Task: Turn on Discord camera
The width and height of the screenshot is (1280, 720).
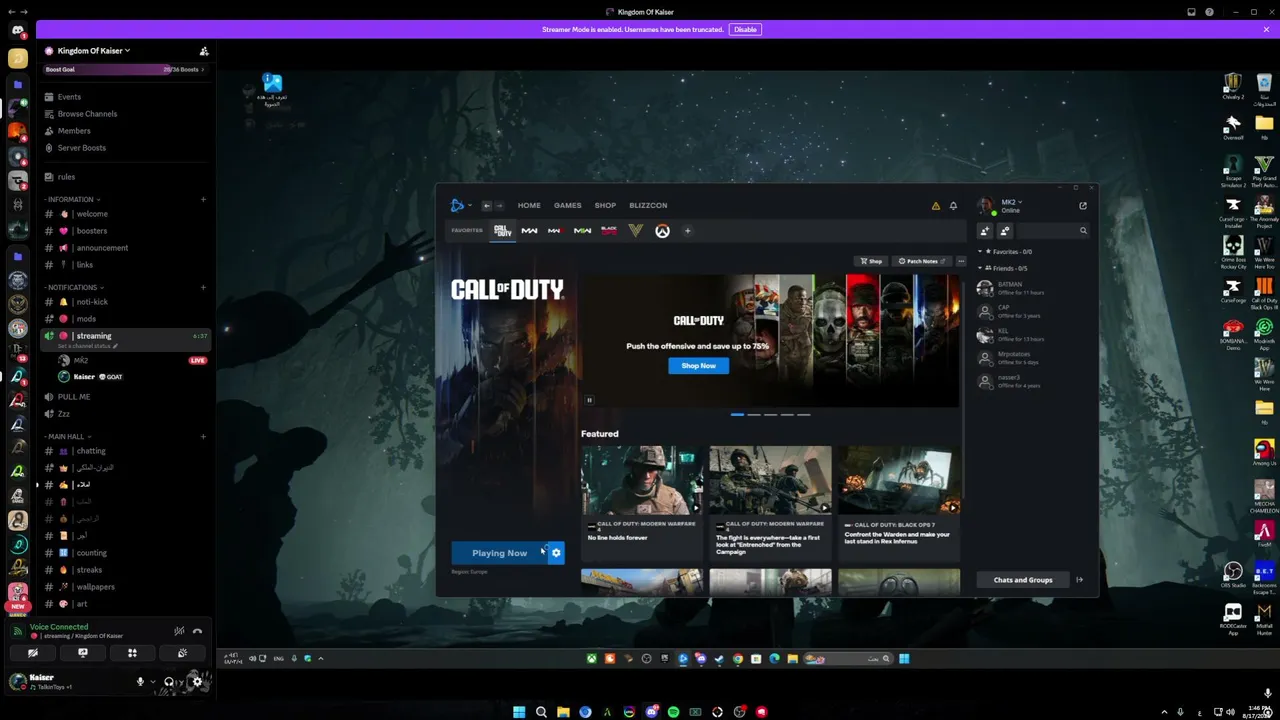Action: 33,653
